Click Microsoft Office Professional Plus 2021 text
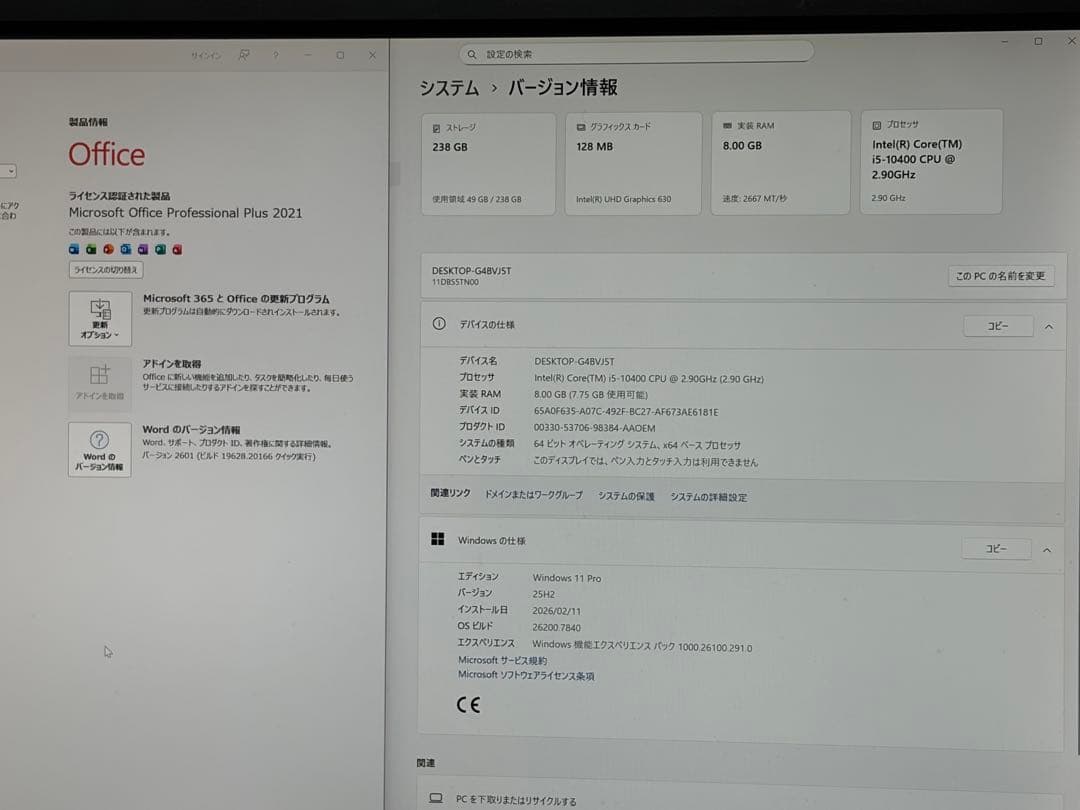 (x=185, y=214)
